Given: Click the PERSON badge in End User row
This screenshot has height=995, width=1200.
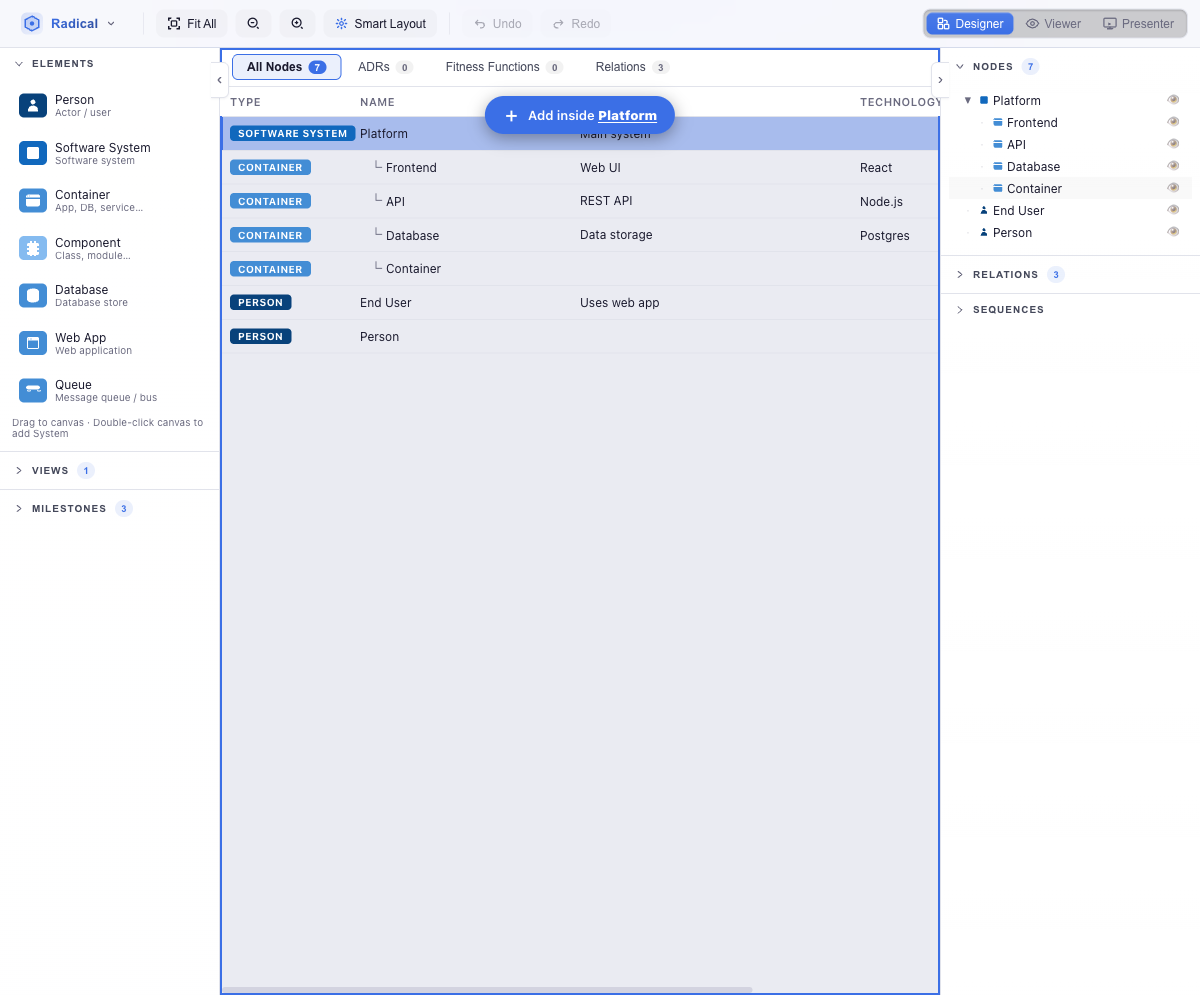Looking at the screenshot, I should tap(260, 302).
